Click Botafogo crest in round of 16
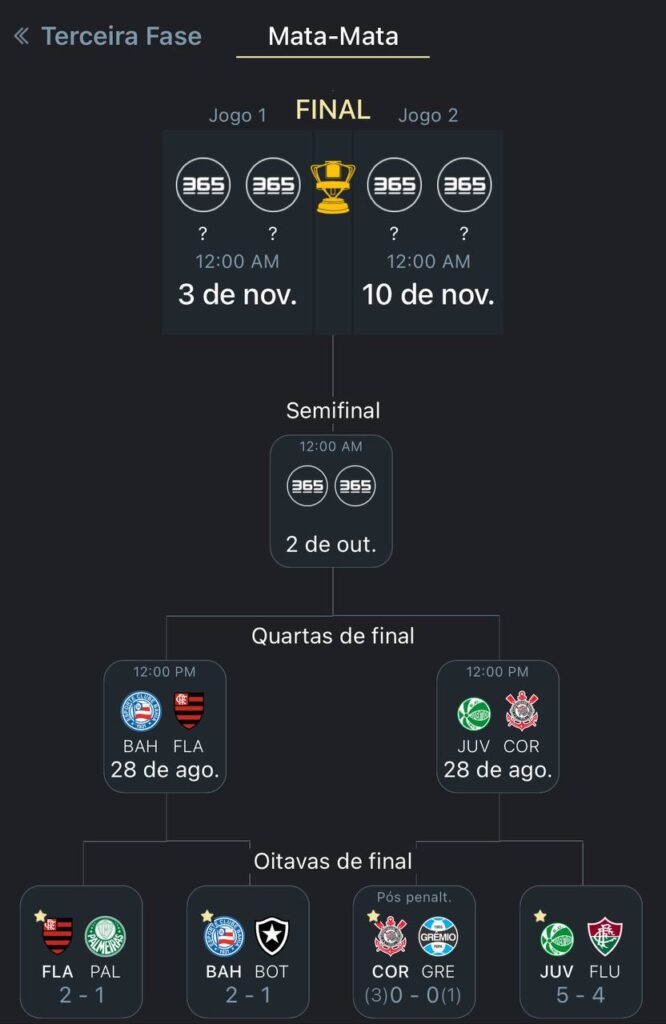666x1024 pixels. click(272, 936)
